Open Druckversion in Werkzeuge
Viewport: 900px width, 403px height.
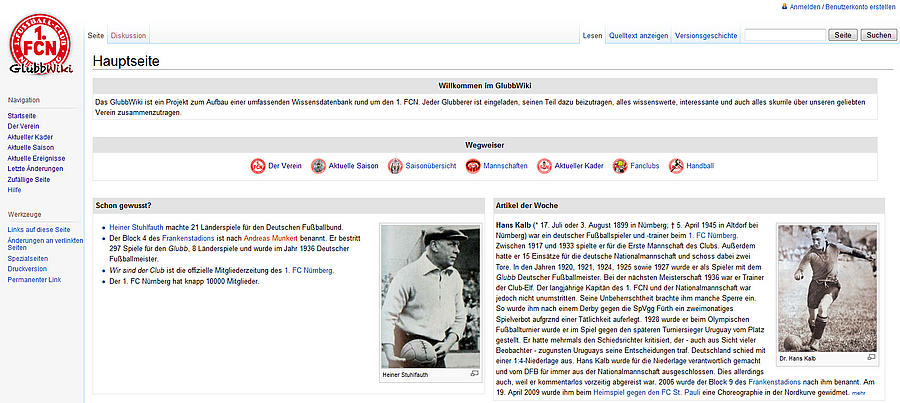(x=27, y=269)
